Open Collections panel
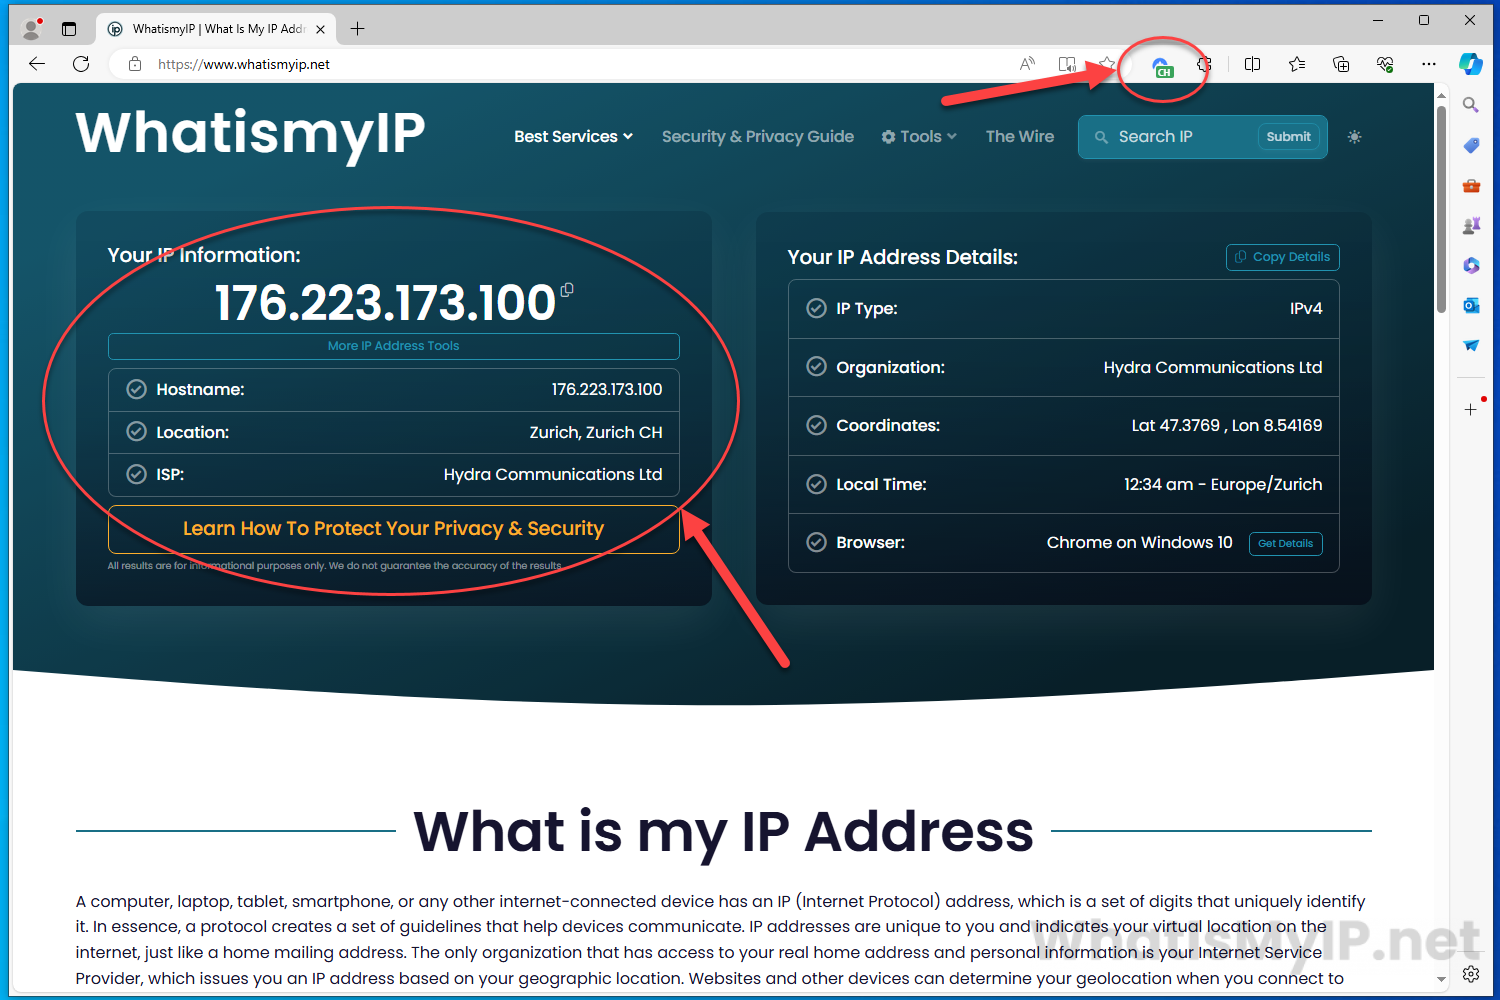This screenshot has width=1500, height=1000. point(1341,64)
